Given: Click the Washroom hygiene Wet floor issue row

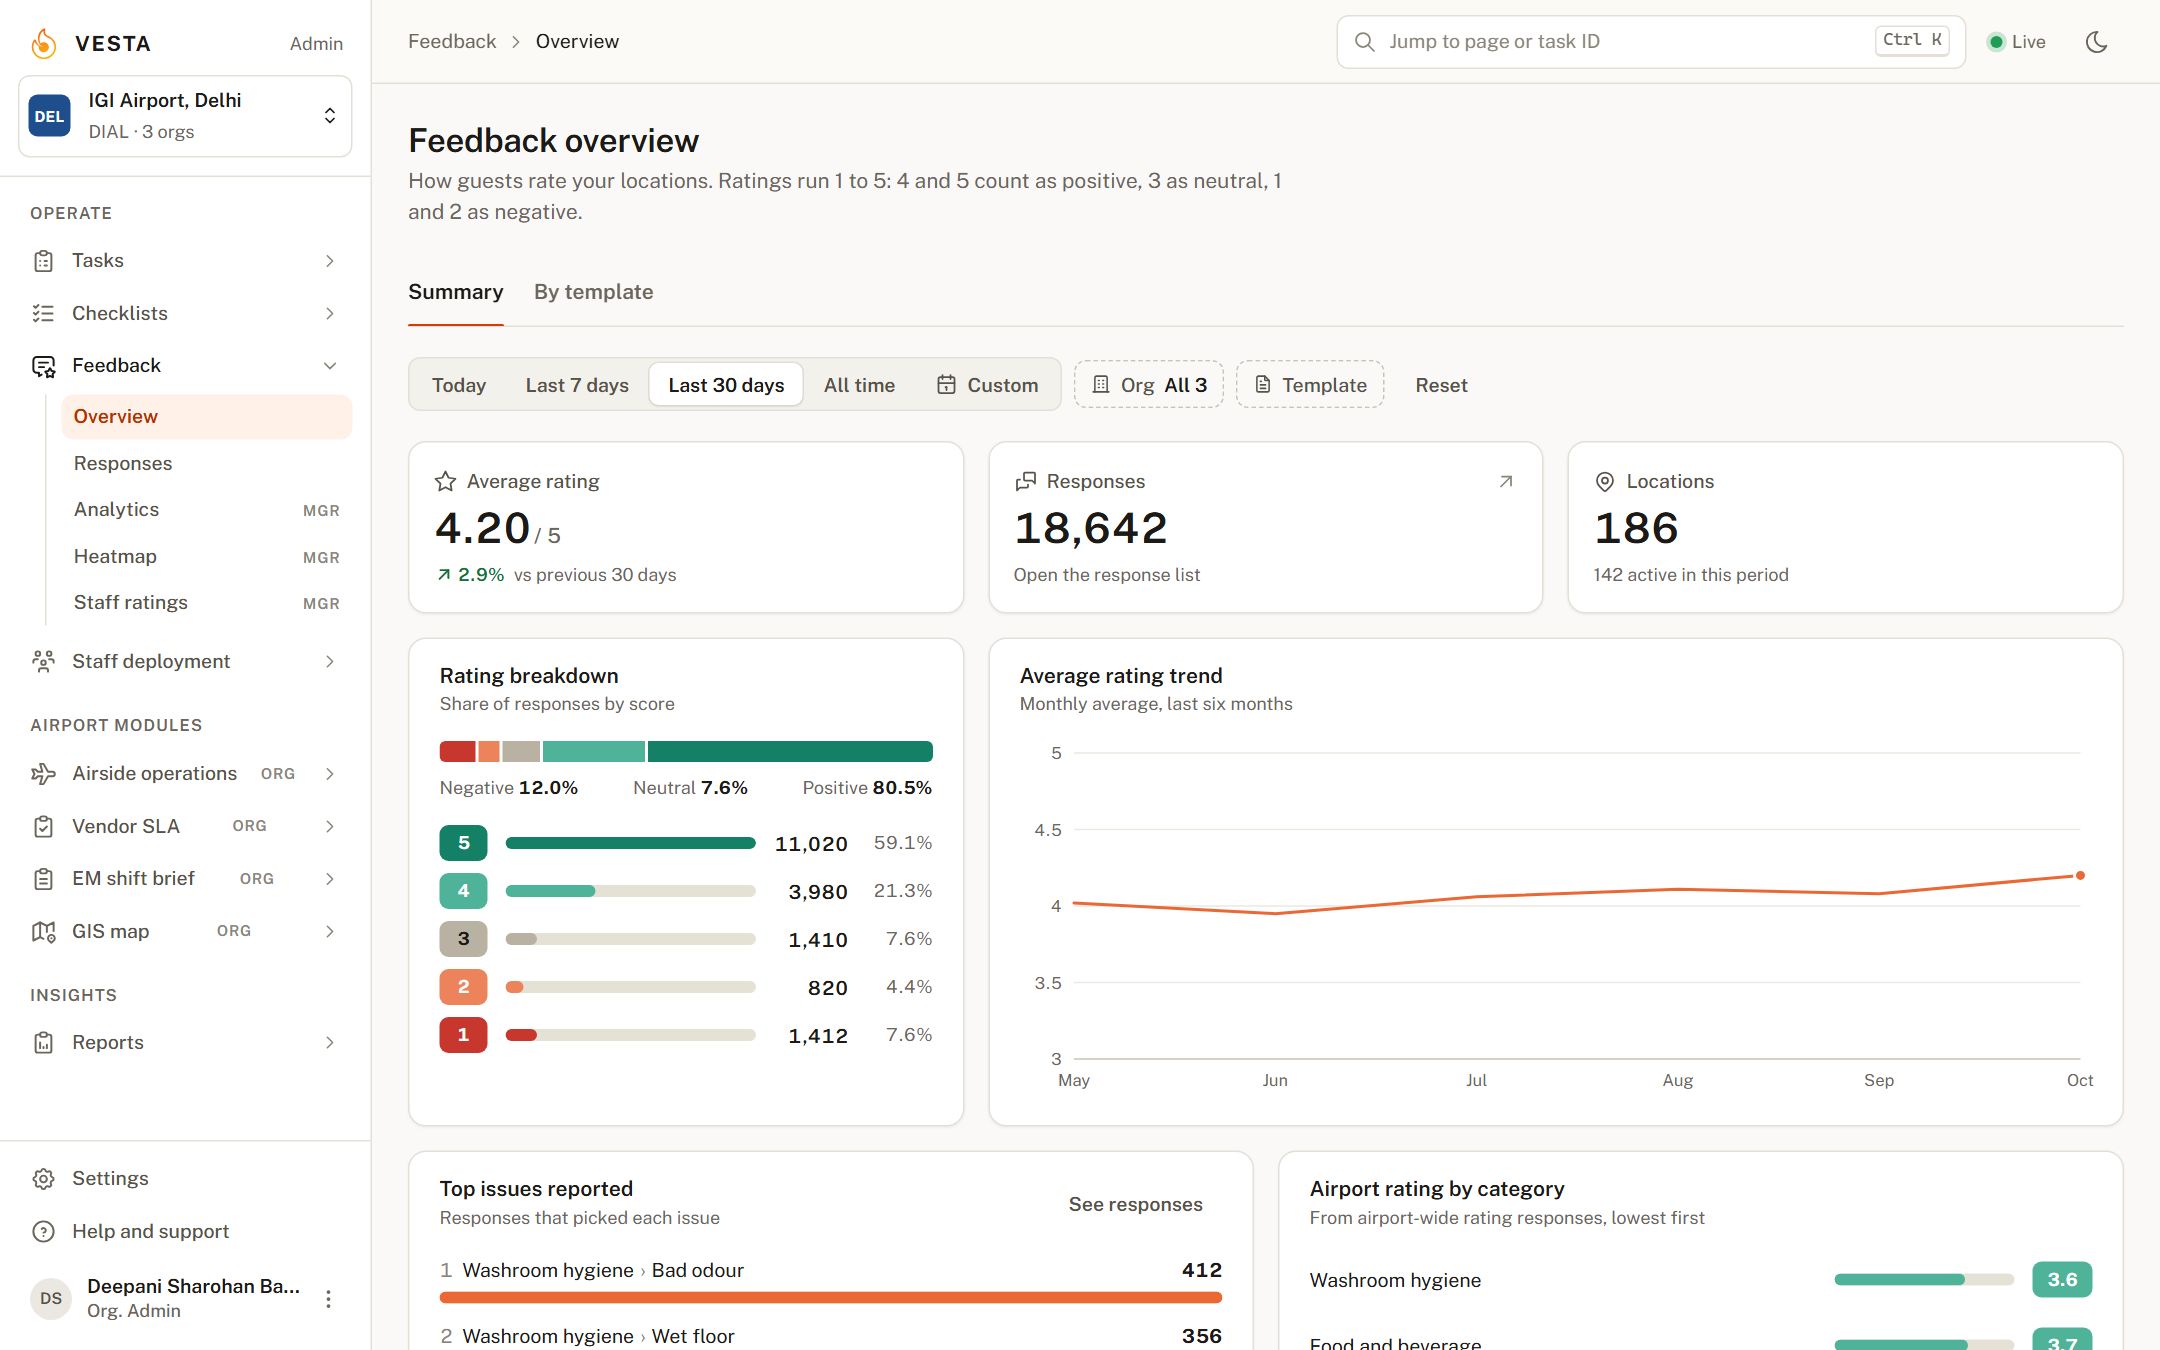Looking at the screenshot, I should (x=830, y=1335).
